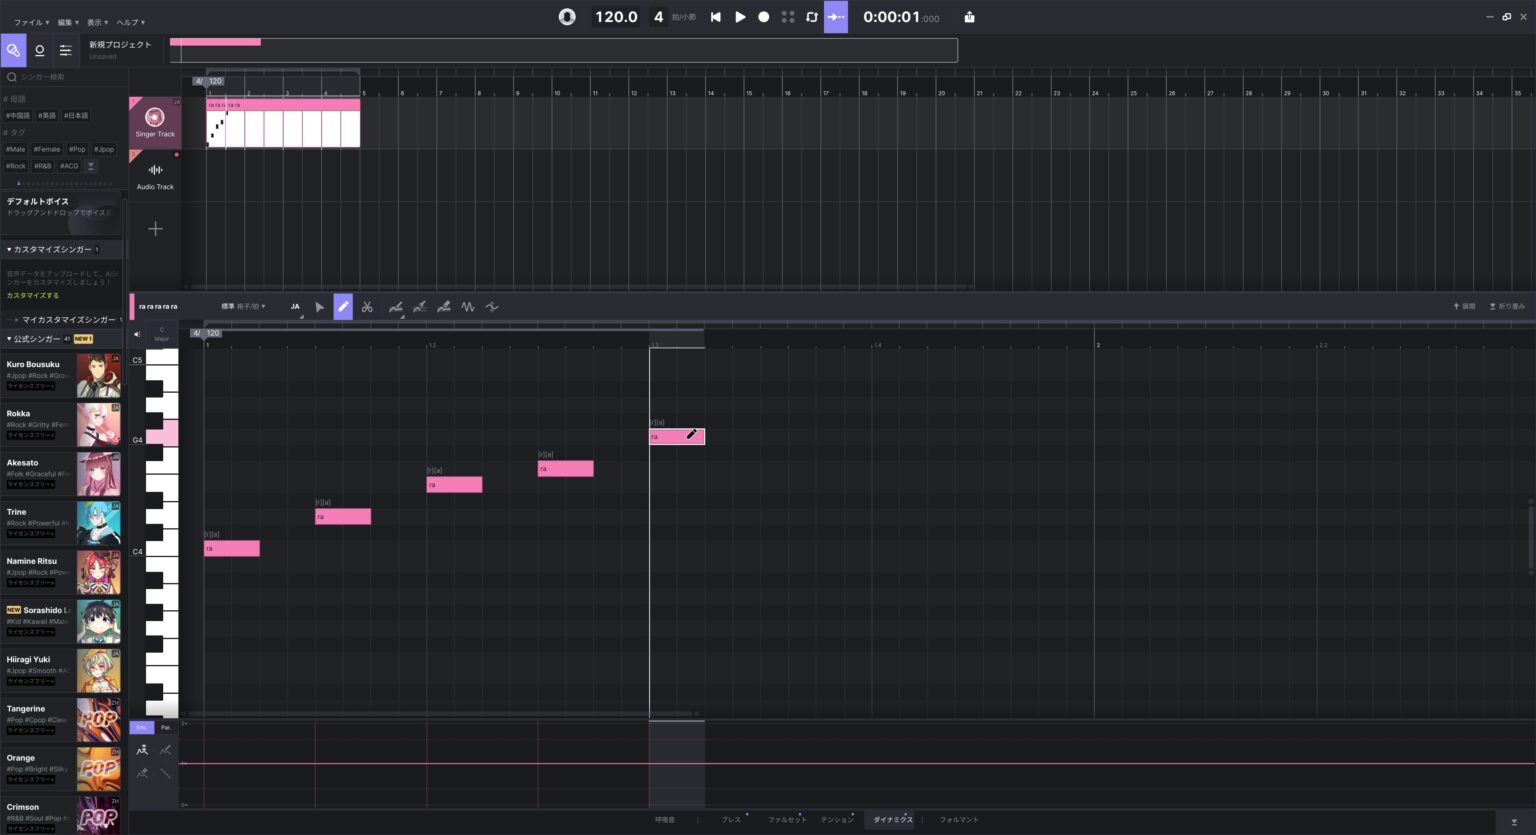1536x835 pixels.
Task: Click the metronome icon in the transport bar
Action: pyautogui.click(x=567, y=17)
